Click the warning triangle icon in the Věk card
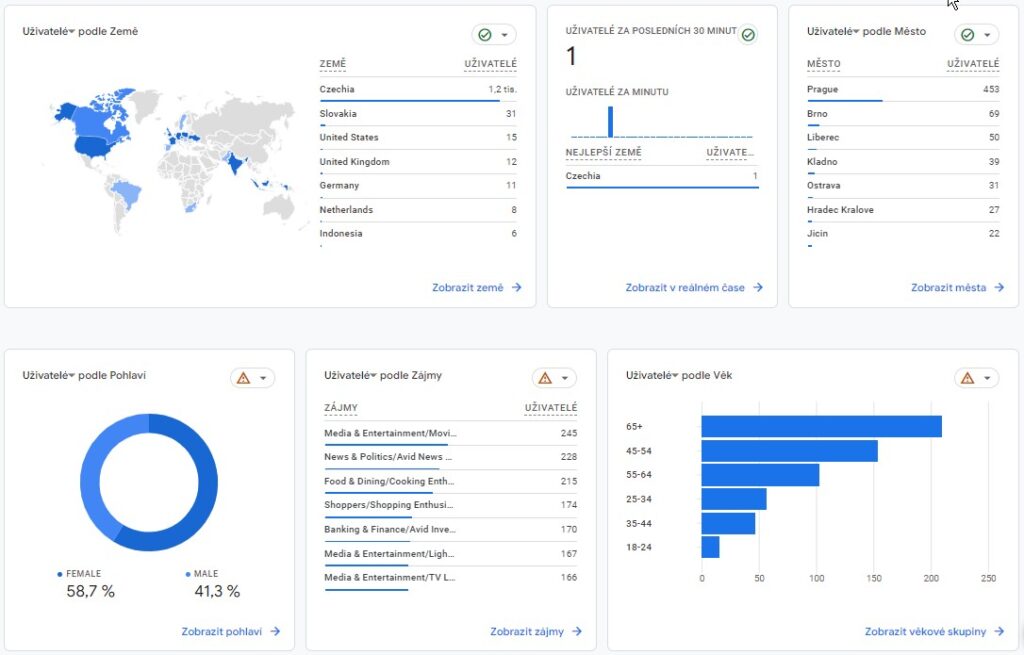 (x=967, y=378)
